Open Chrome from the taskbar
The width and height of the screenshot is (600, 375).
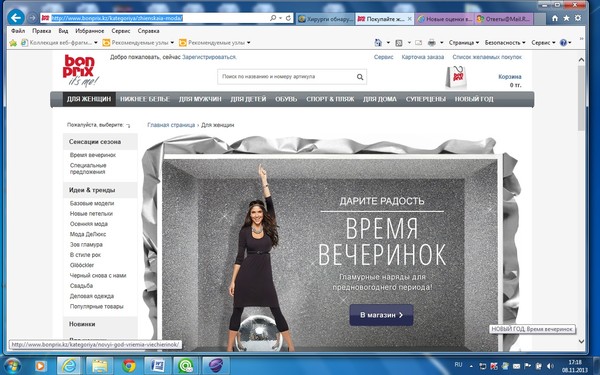(x=129, y=365)
